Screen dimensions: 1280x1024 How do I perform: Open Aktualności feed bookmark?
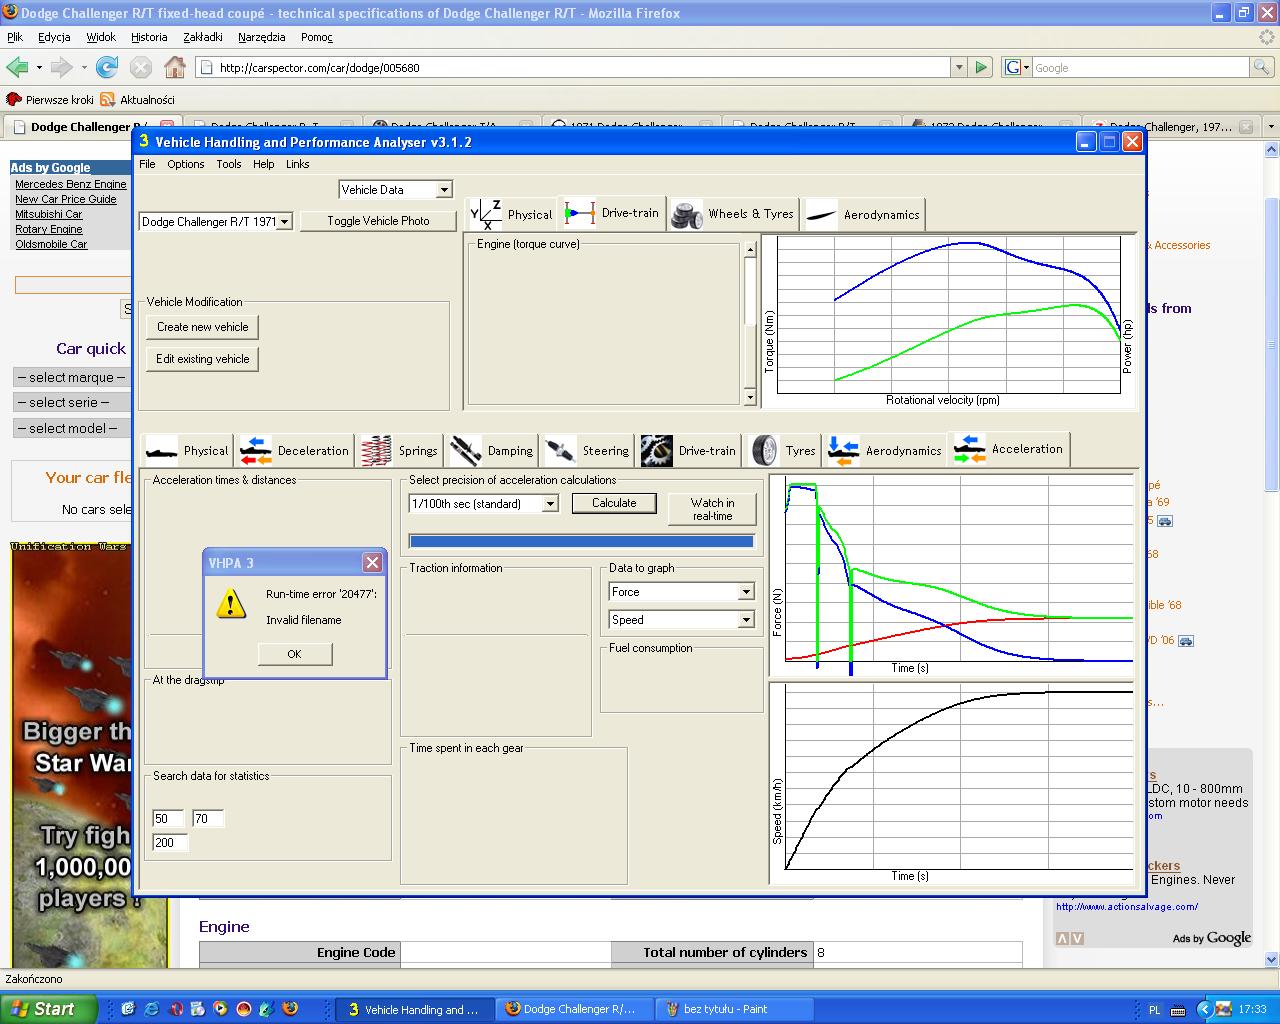[x=138, y=99]
